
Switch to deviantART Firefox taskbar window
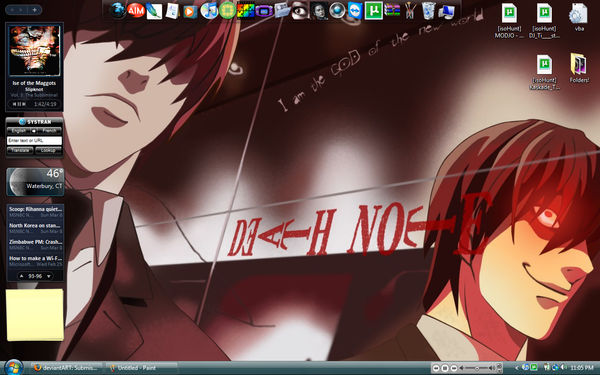pos(66,368)
